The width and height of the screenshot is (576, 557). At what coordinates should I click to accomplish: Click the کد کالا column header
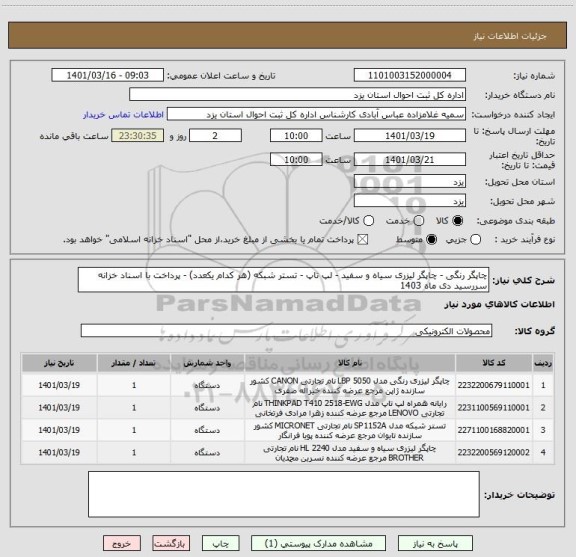coord(494,363)
